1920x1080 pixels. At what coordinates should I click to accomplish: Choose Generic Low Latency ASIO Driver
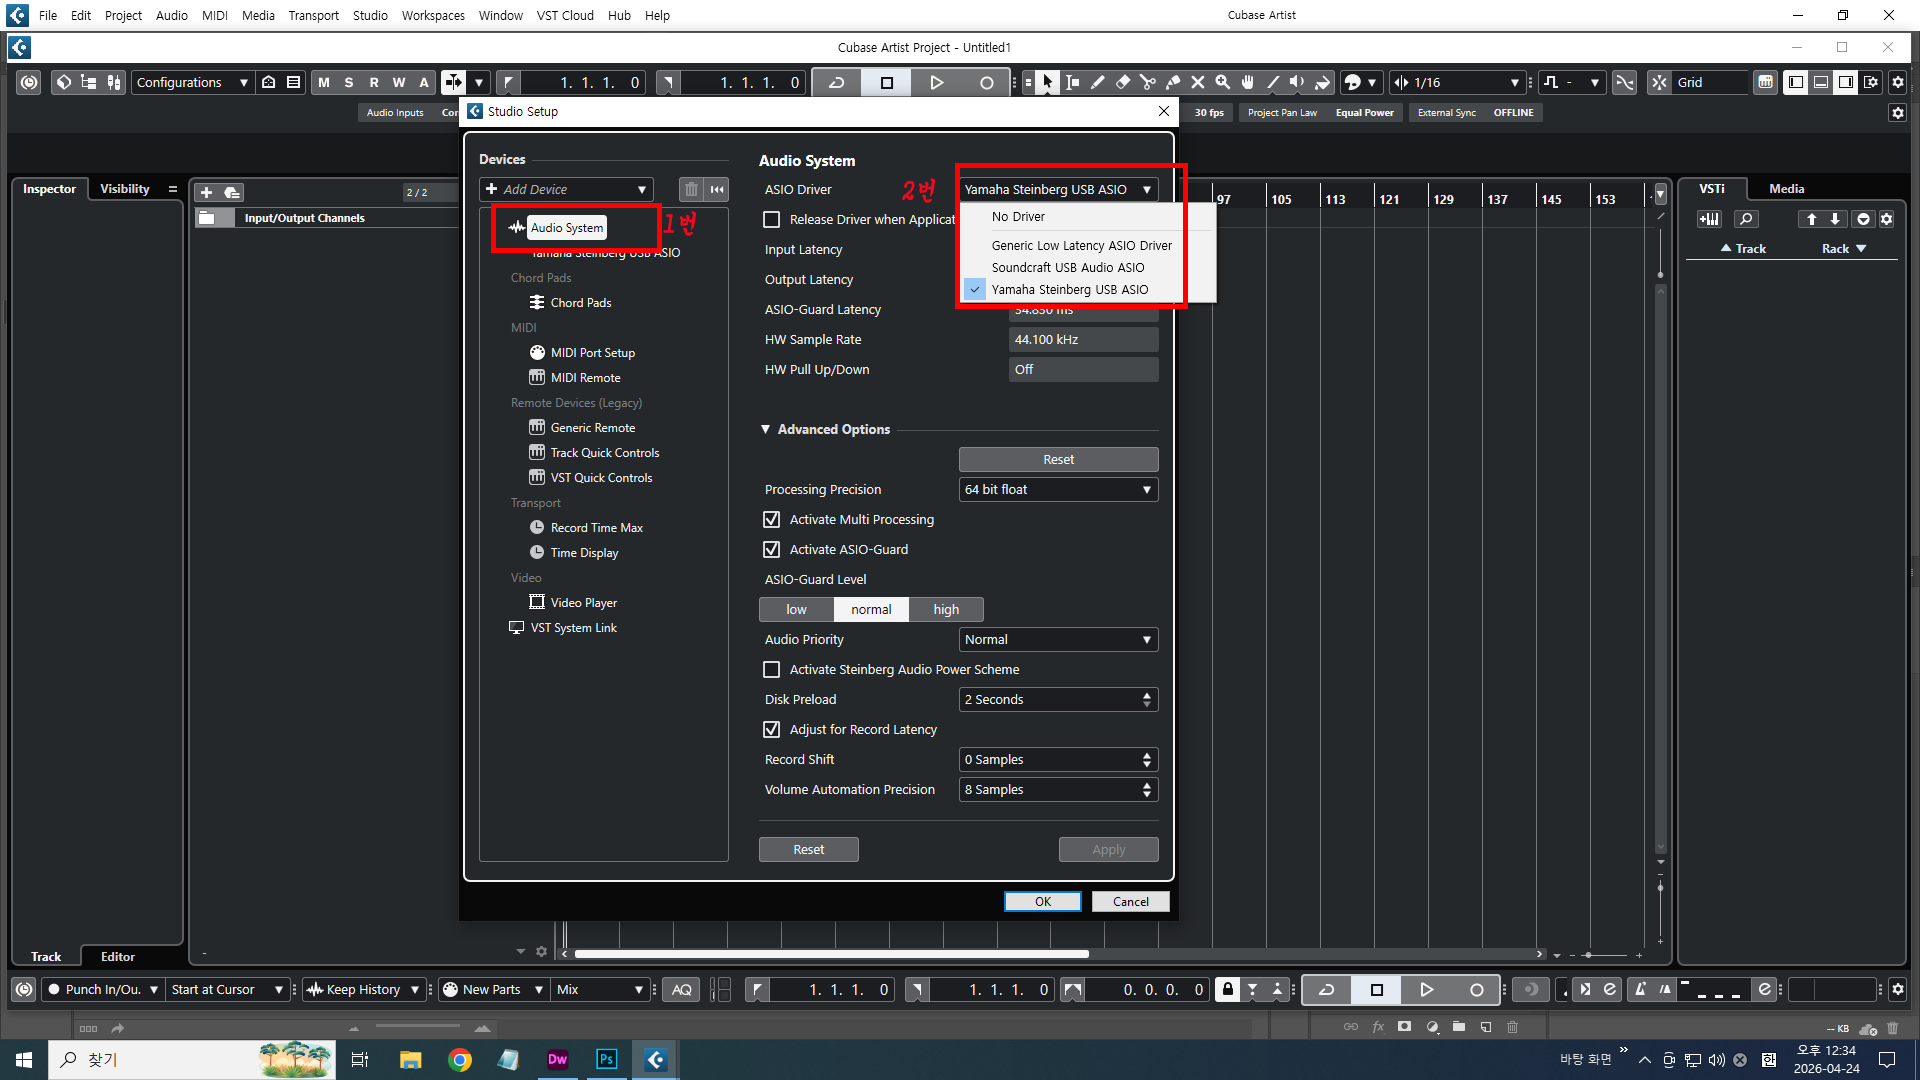(x=1081, y=245)
